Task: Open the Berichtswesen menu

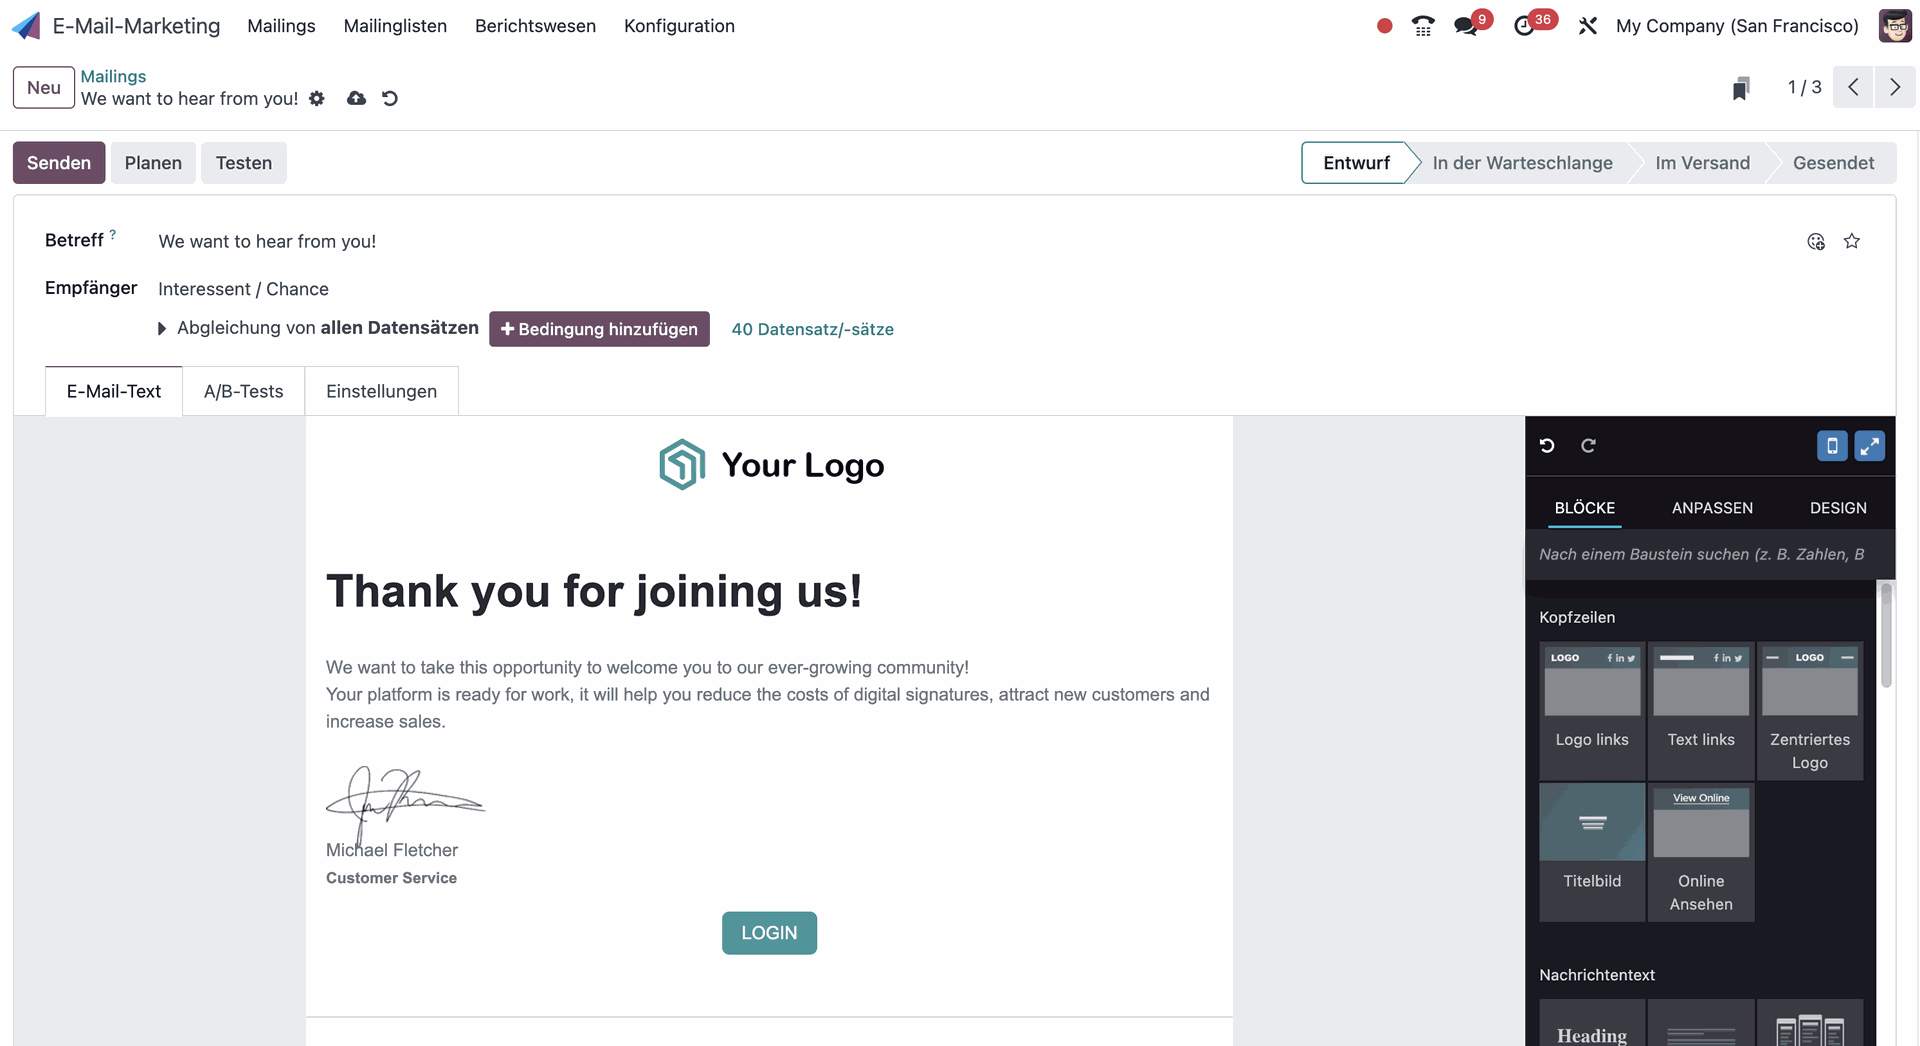Action: (x=535, y=26)
